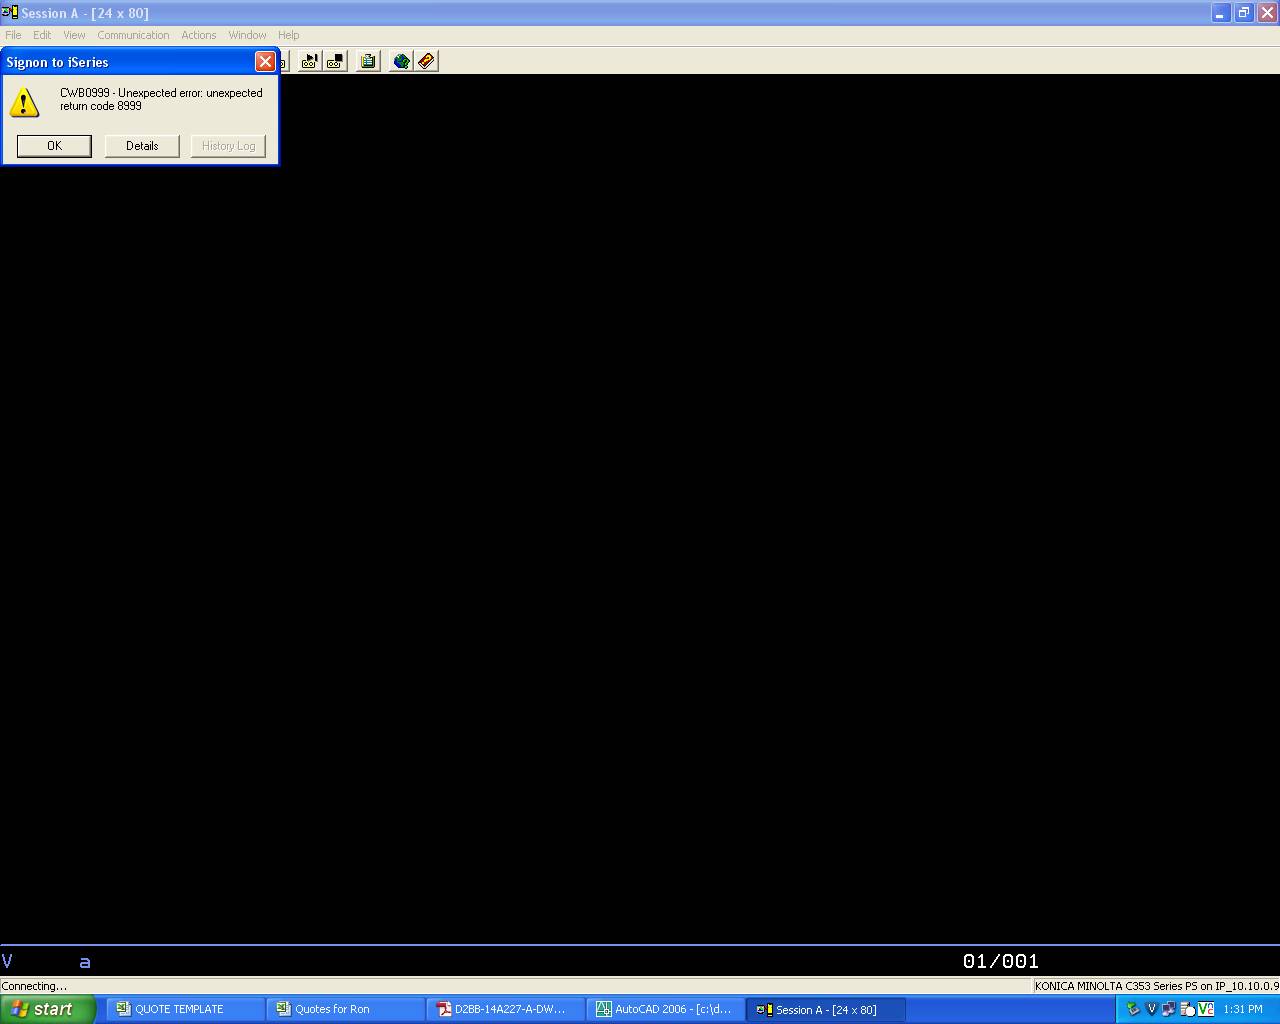Open the Edit menu

[x=41, y=35]
